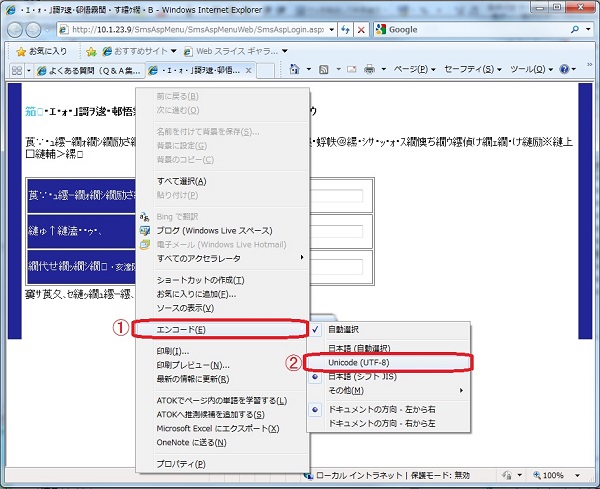Open the Web スライス ギャラリー link
Screen dimensions: 600x489
tap(235, 51)
